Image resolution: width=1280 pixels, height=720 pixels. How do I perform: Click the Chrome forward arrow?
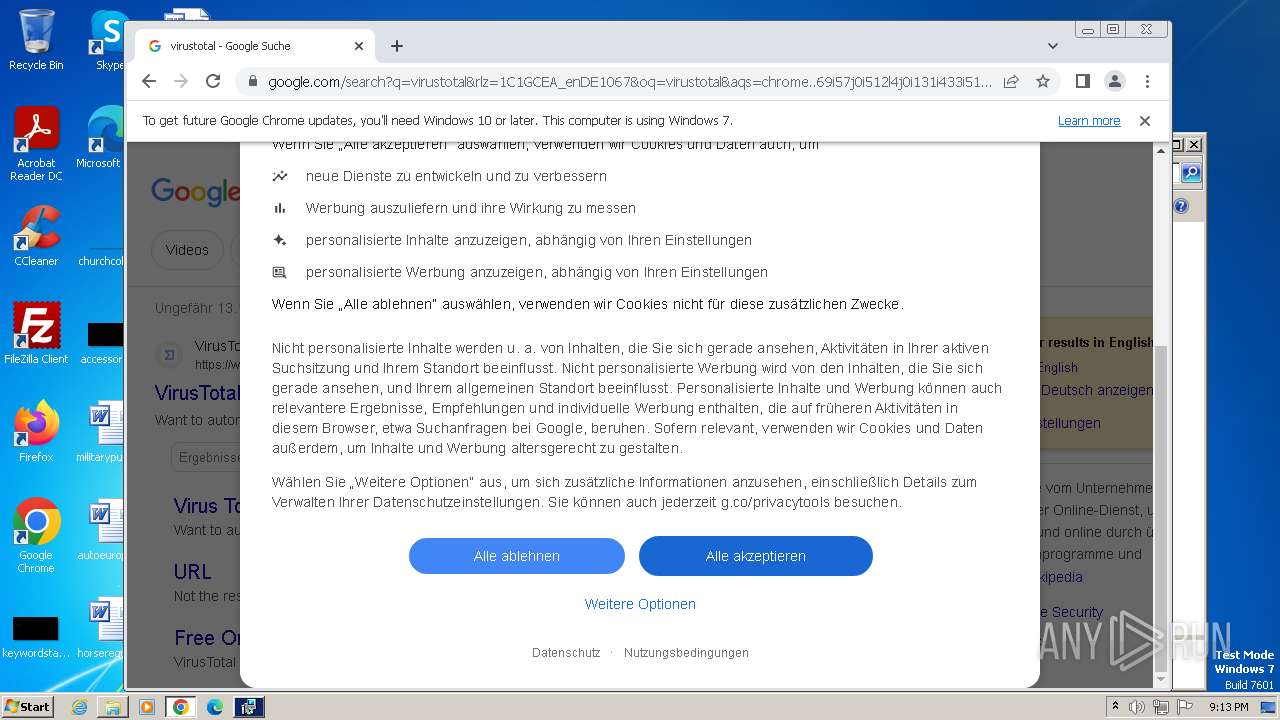point(181,81)
